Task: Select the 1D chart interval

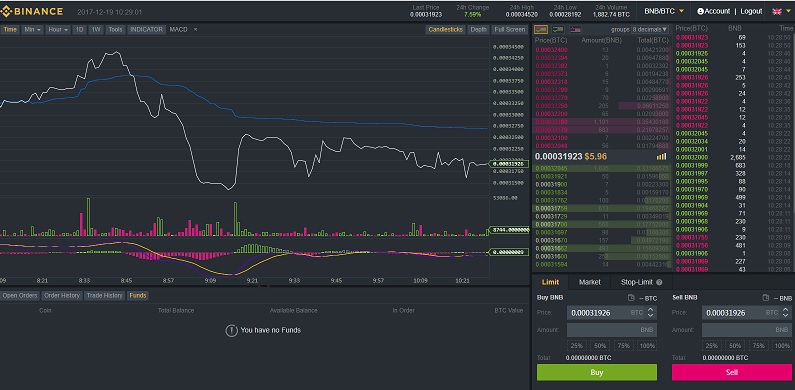Action: (80, 29)
